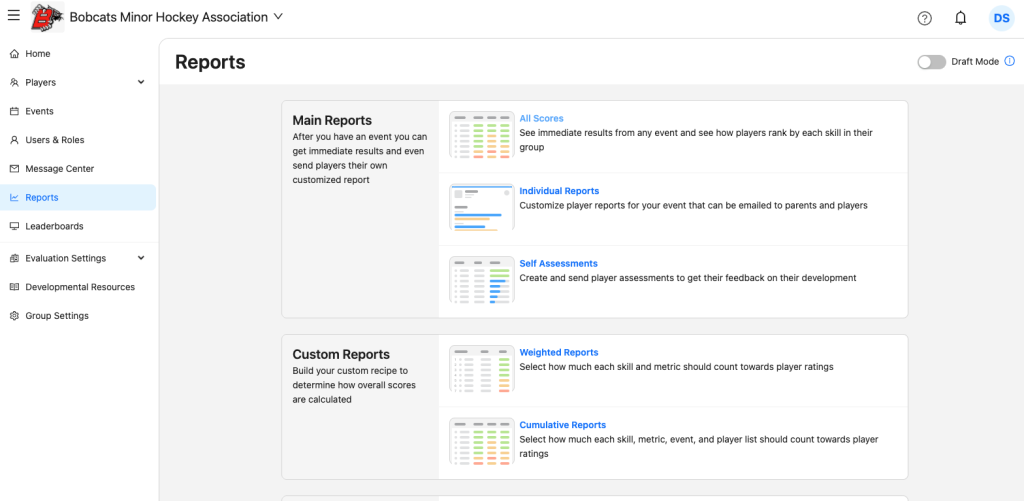Screen dimensions: 1024x501
Task: Open the All Scores report link
Action: click(x=541, y=119)
